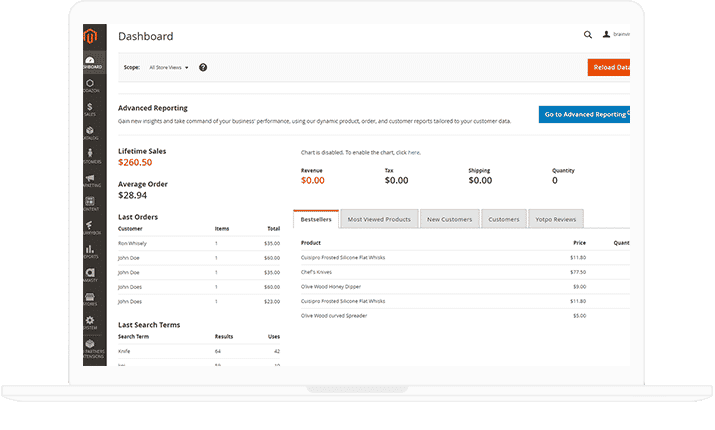This screenshot has height=430, width=715.
Task: Open the System gear icon
Action: [x=90, y=320]
